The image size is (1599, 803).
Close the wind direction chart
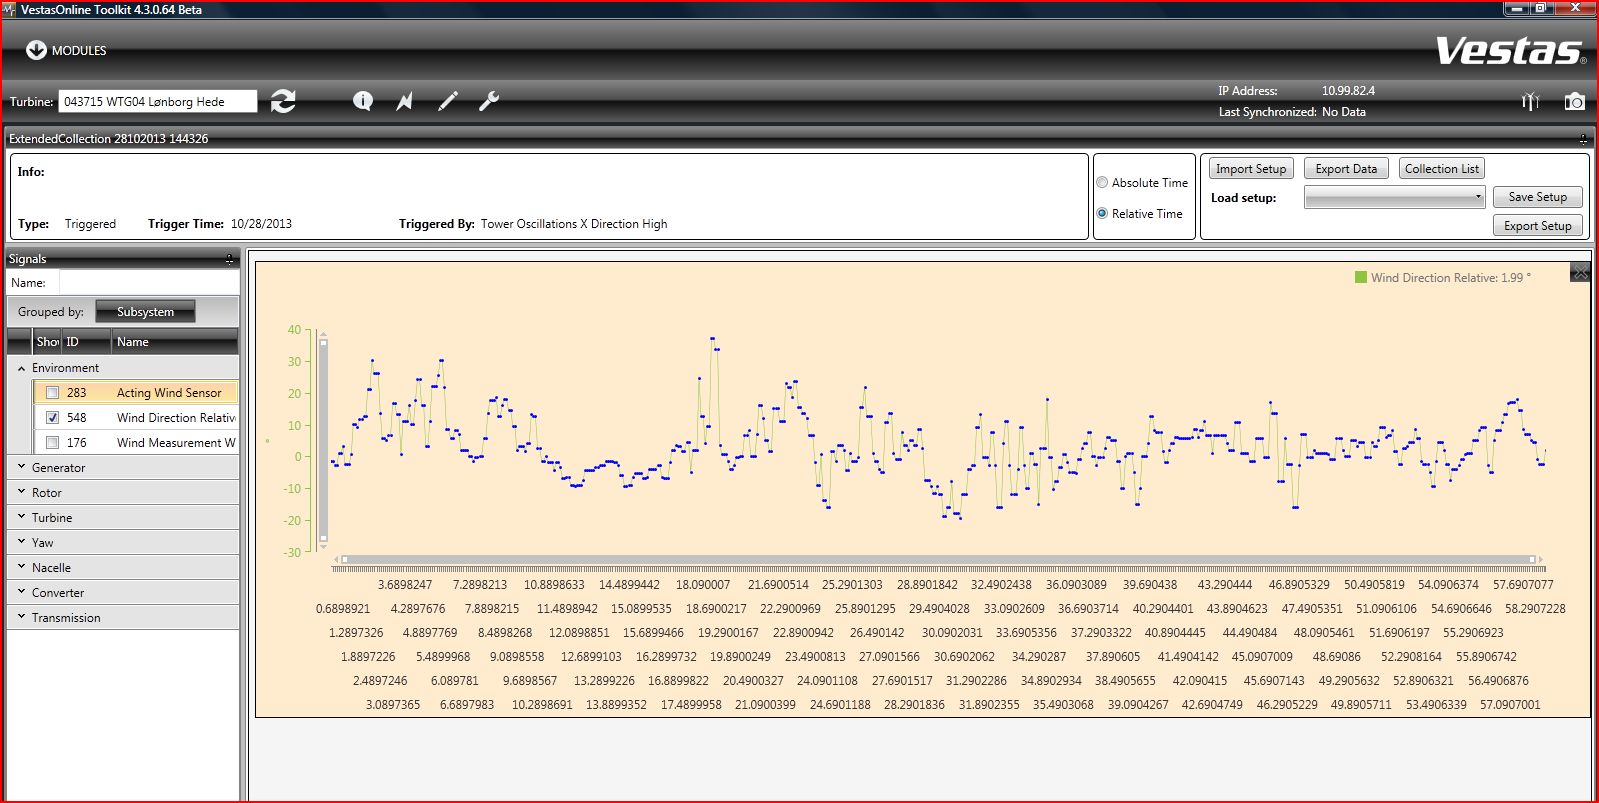click(x=1580, y=272)
